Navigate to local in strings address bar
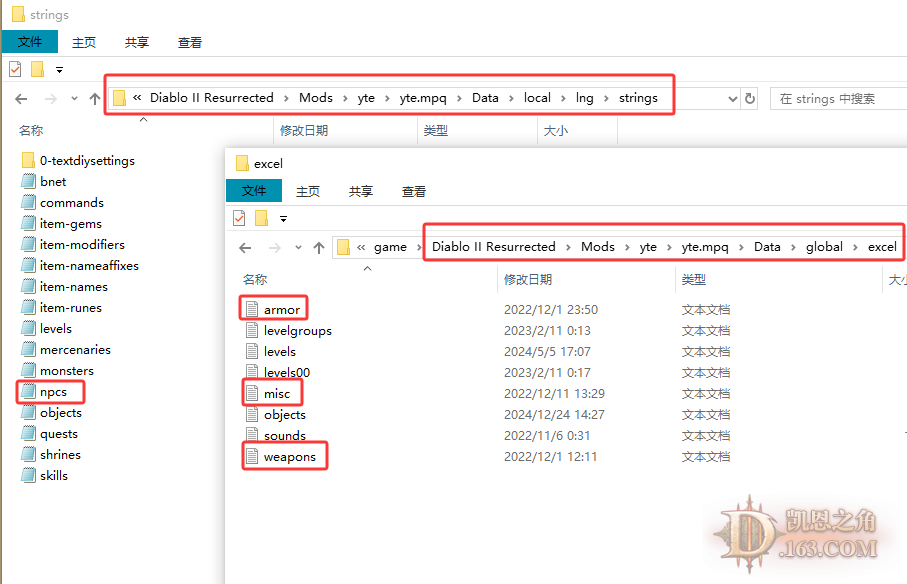Viewport: 907px width, 584px height. point(537,98)
